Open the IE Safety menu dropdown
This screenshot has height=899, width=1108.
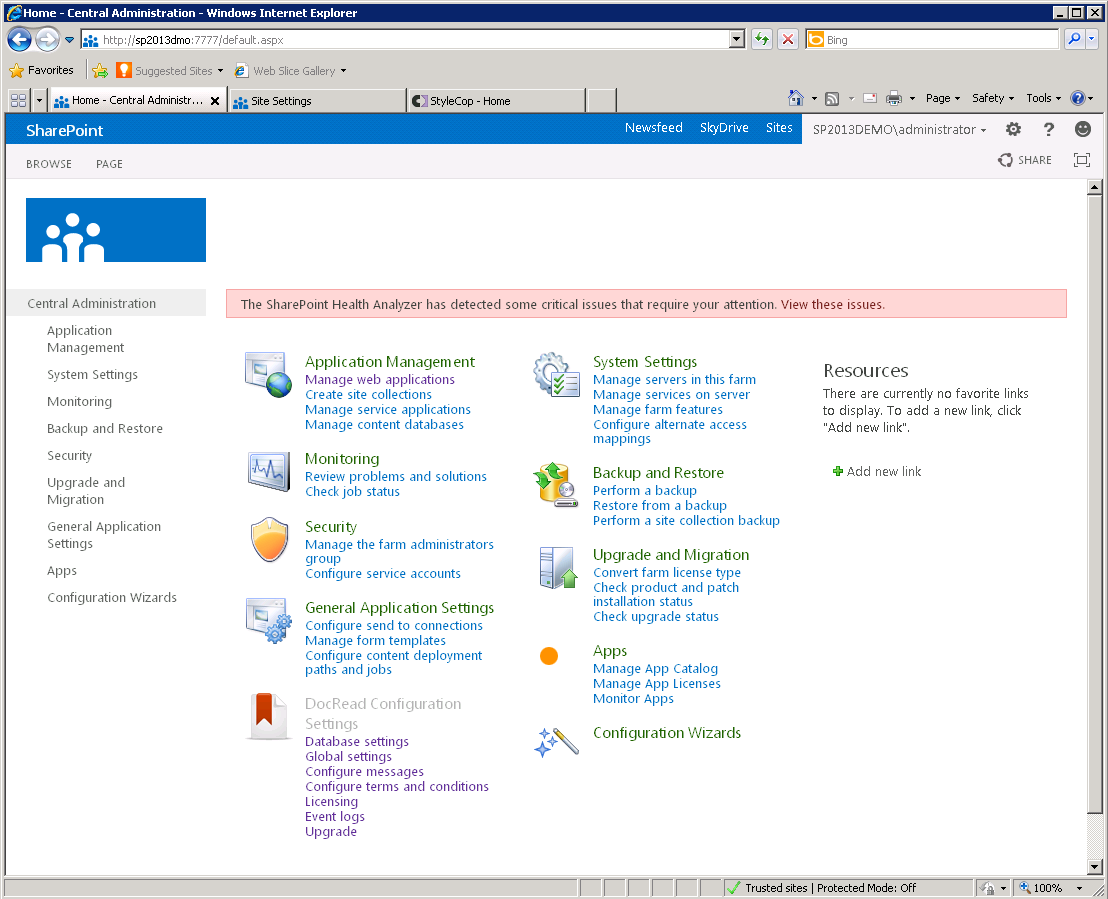(x=993, y=98)
